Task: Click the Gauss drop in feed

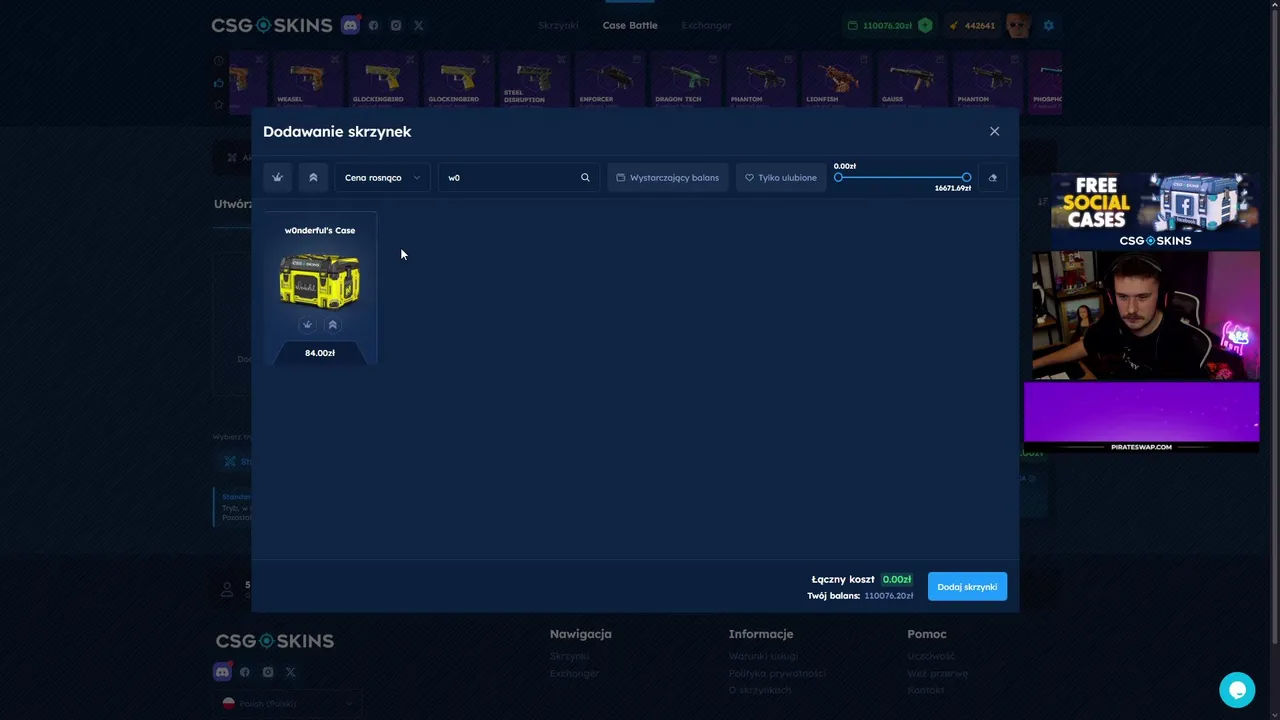Action: [x=913, y=81]
